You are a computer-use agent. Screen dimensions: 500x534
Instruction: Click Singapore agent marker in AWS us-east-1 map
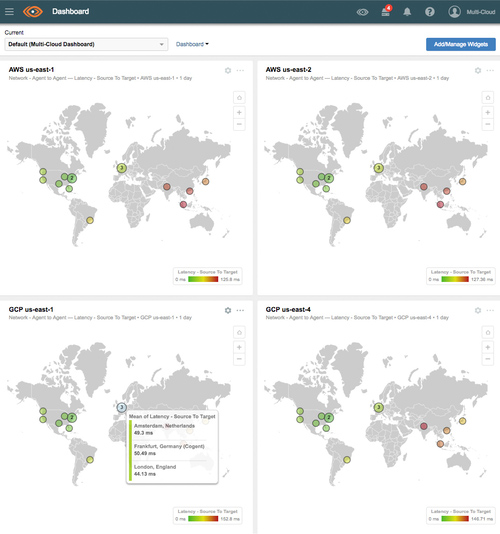(183, 204)
